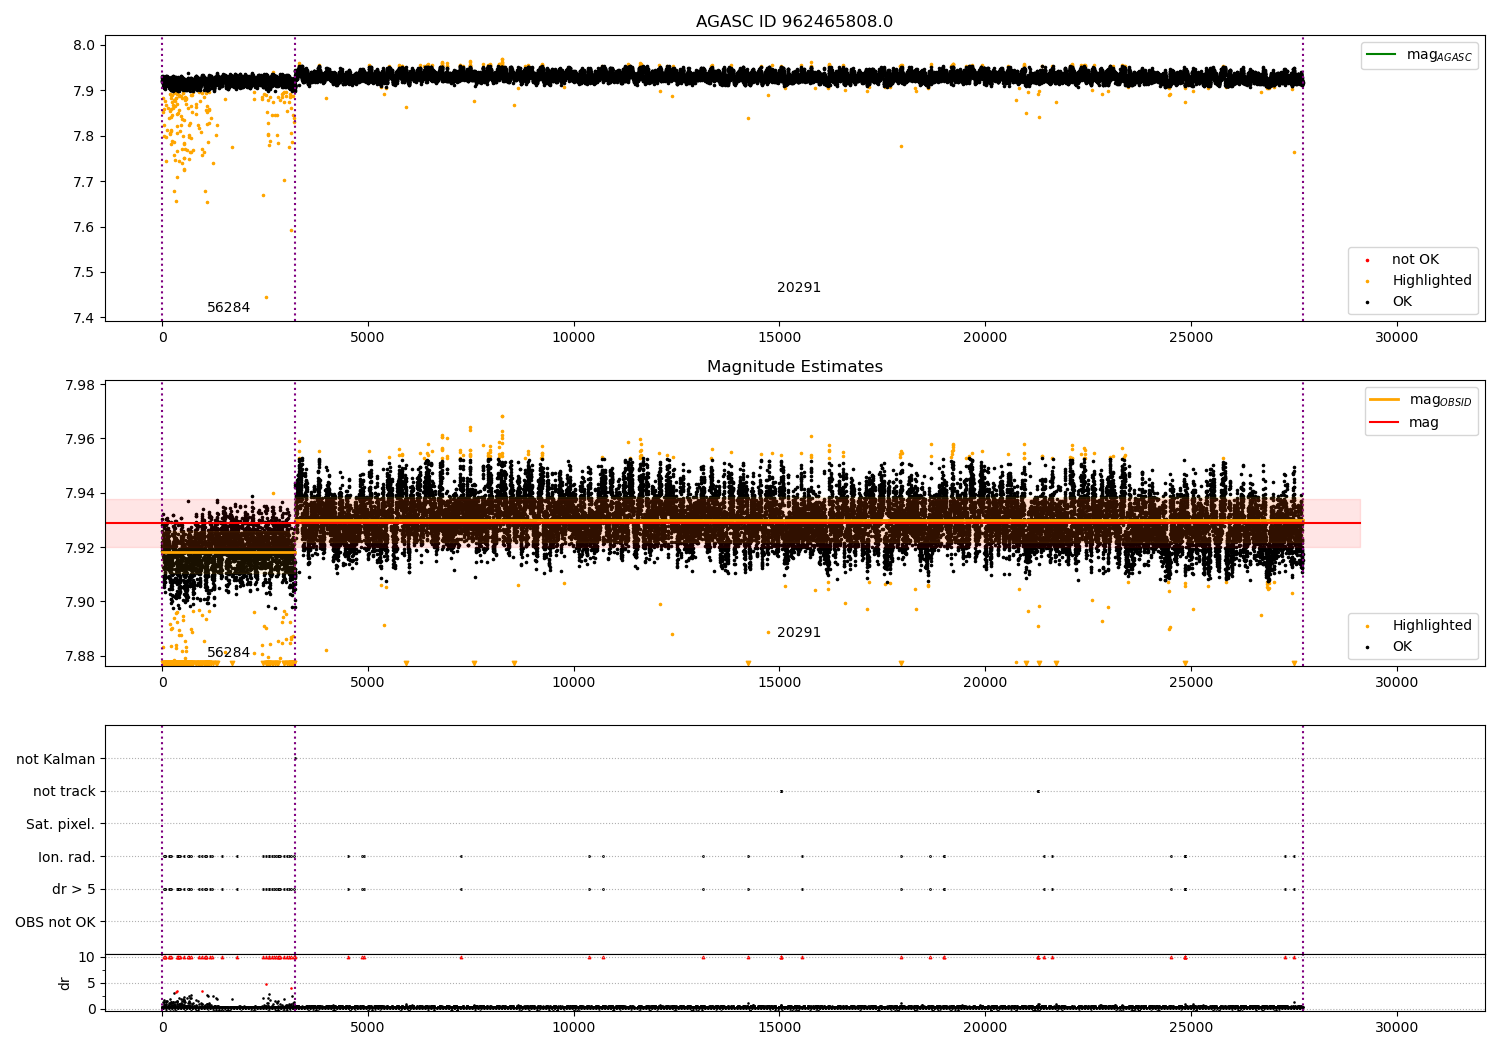Screen dimensions: 1500x1050
Task: Click the 'AGASC ID 962465808.0' title
Action: coord(794,22)
